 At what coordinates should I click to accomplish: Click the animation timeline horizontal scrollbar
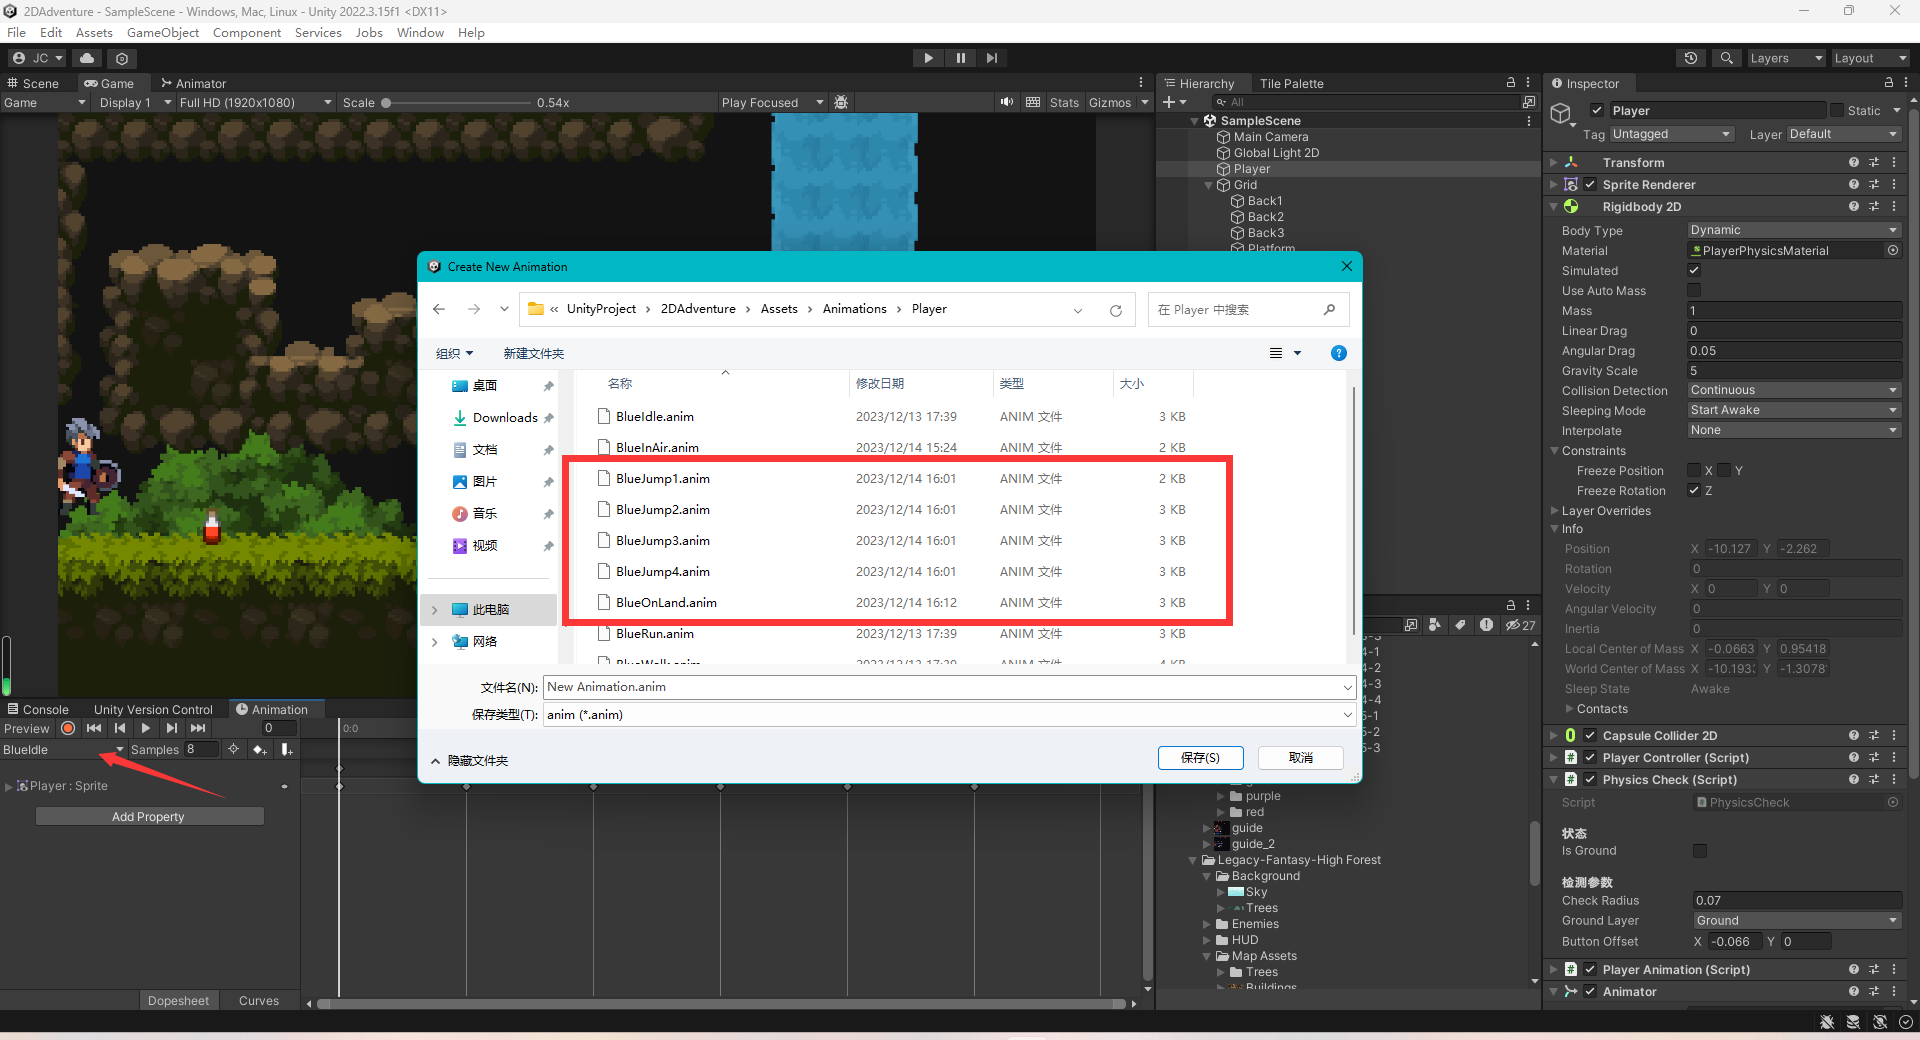tap(721, 1003)
